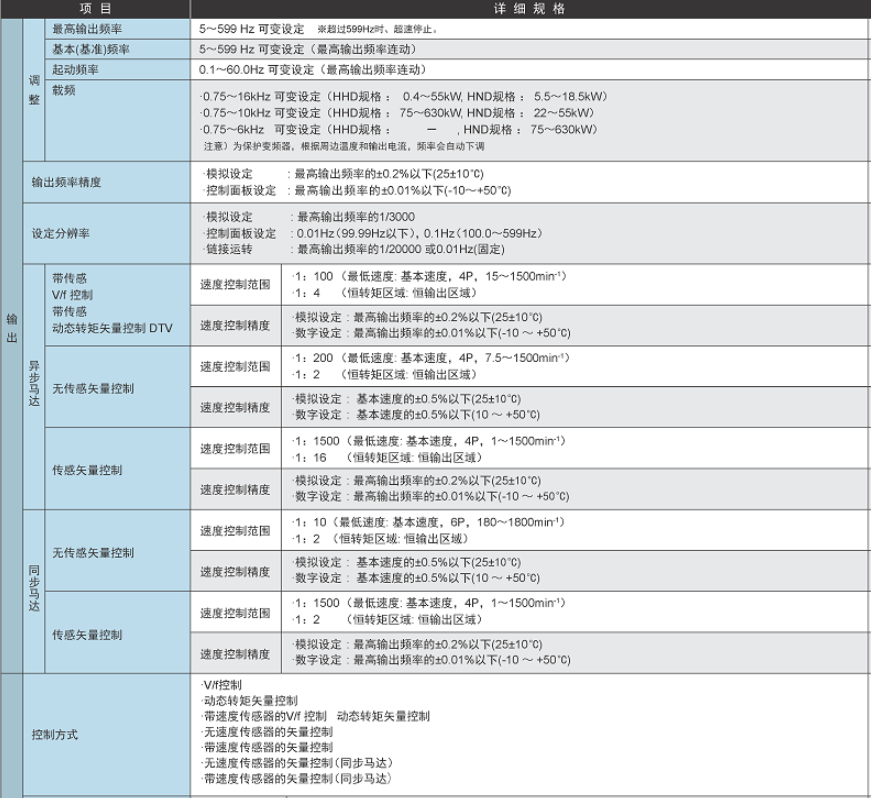Click the 异步马达 vertical group cell
The image size is (871, 798).
click(x=34, y=387)
